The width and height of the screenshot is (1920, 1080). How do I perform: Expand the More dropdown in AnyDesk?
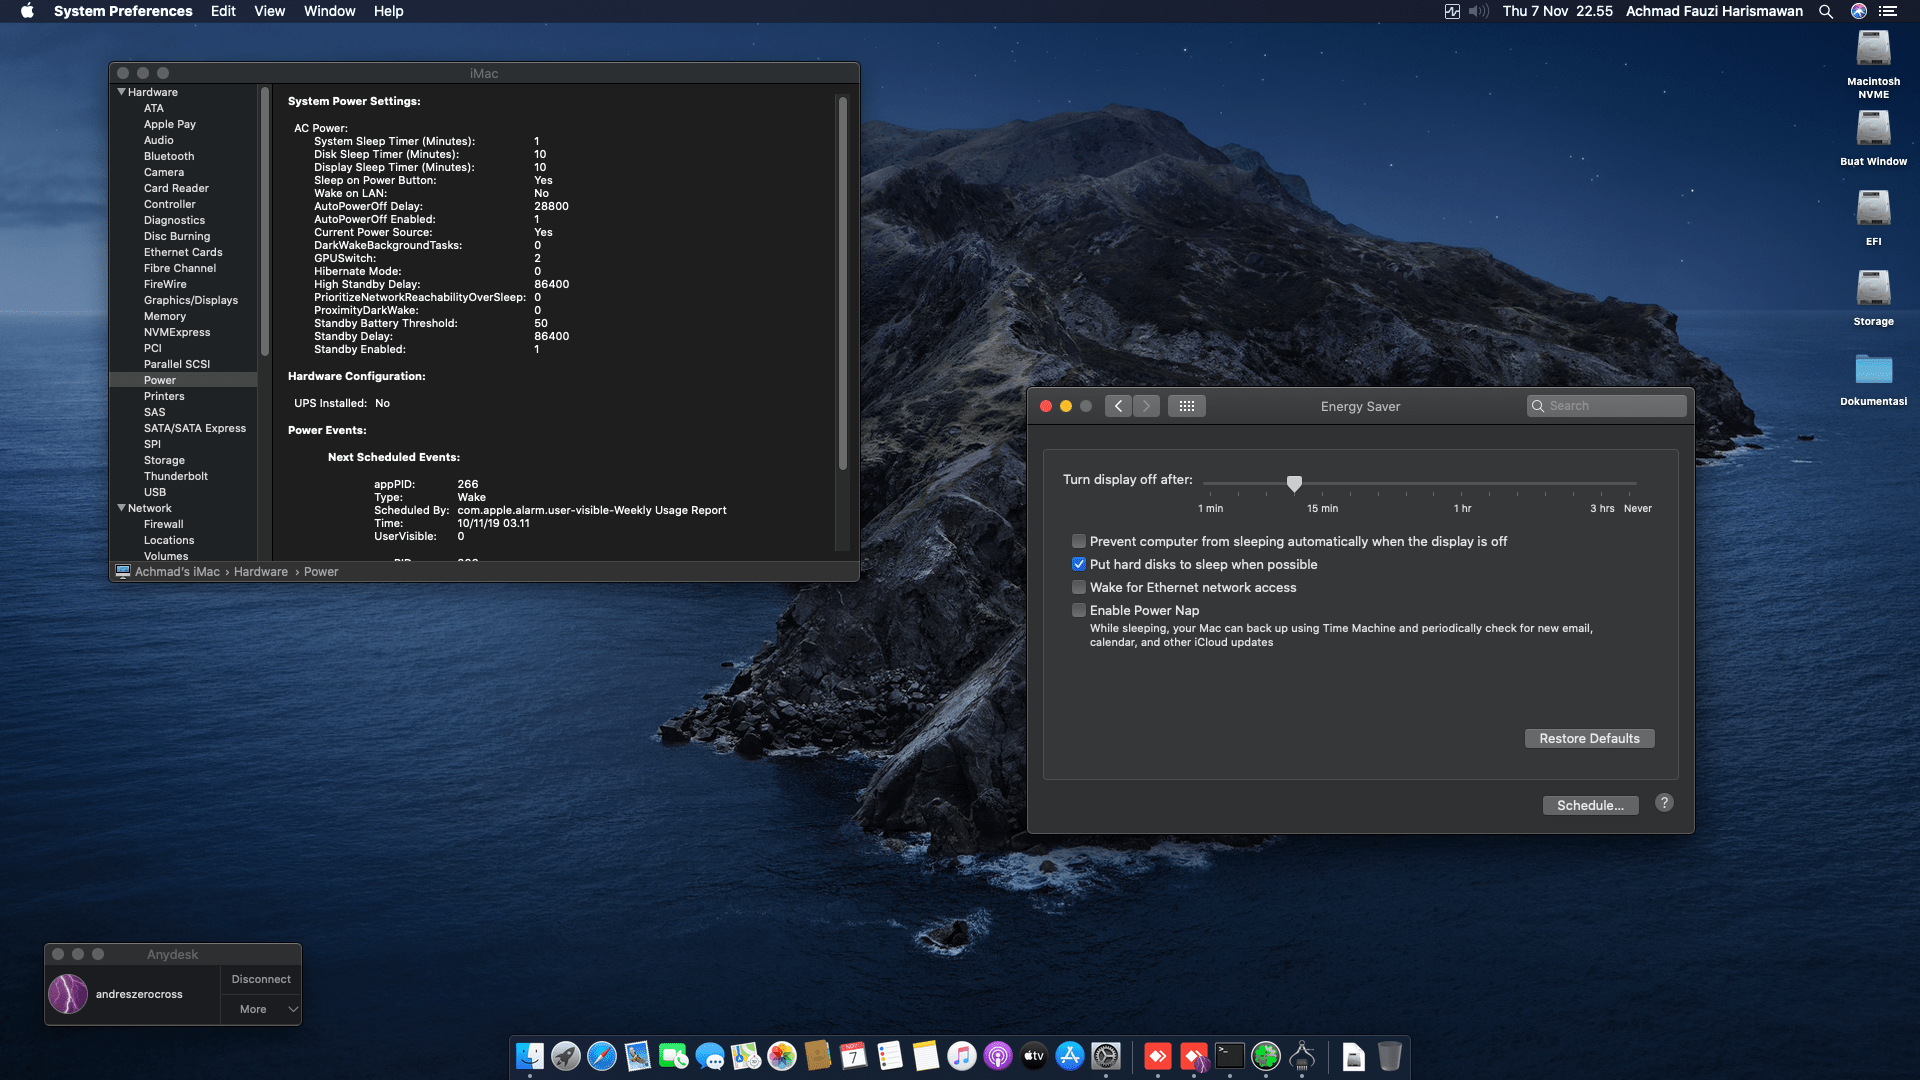click(261, 1008)
